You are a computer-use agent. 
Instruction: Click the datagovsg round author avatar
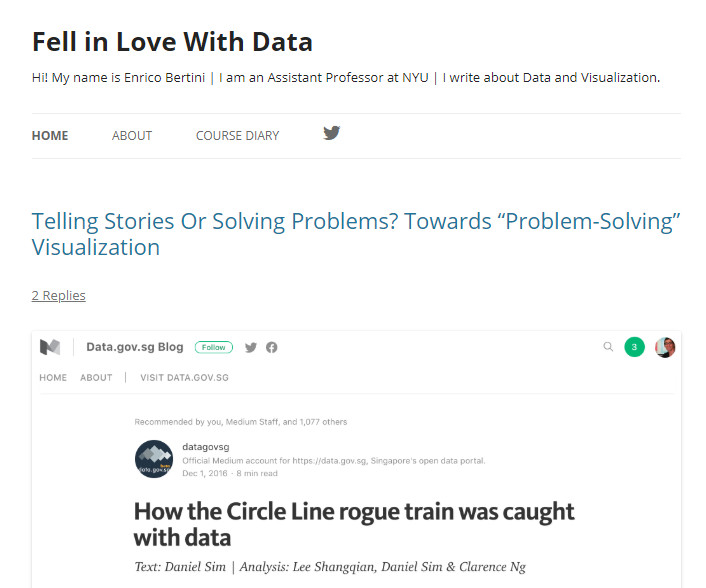[x=154, y=459]
